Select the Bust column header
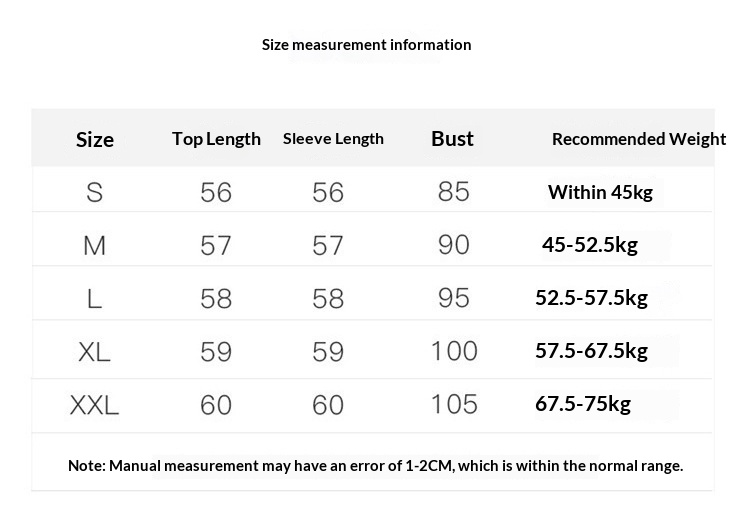Screen dimensions: 750x530 point(452,139)
